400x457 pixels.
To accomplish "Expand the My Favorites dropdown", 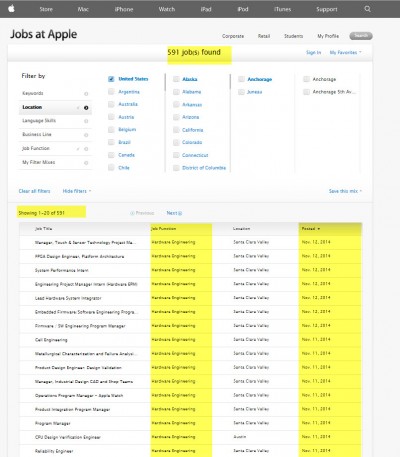I will (345, 52).
